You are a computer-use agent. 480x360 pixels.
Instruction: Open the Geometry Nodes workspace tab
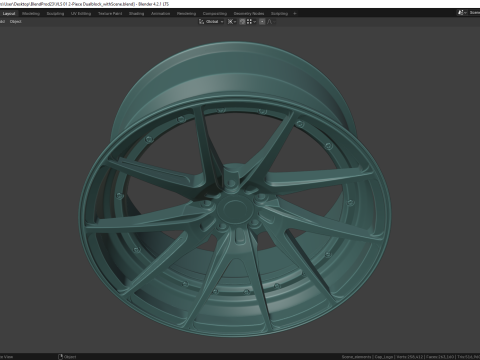point(249,14)
